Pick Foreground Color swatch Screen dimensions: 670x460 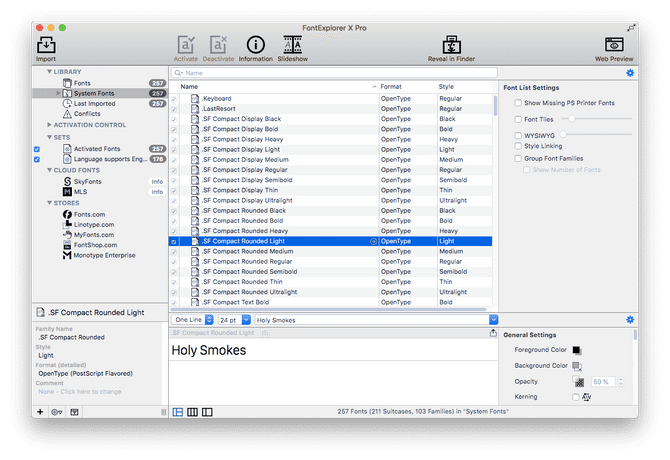click(576, 350)
